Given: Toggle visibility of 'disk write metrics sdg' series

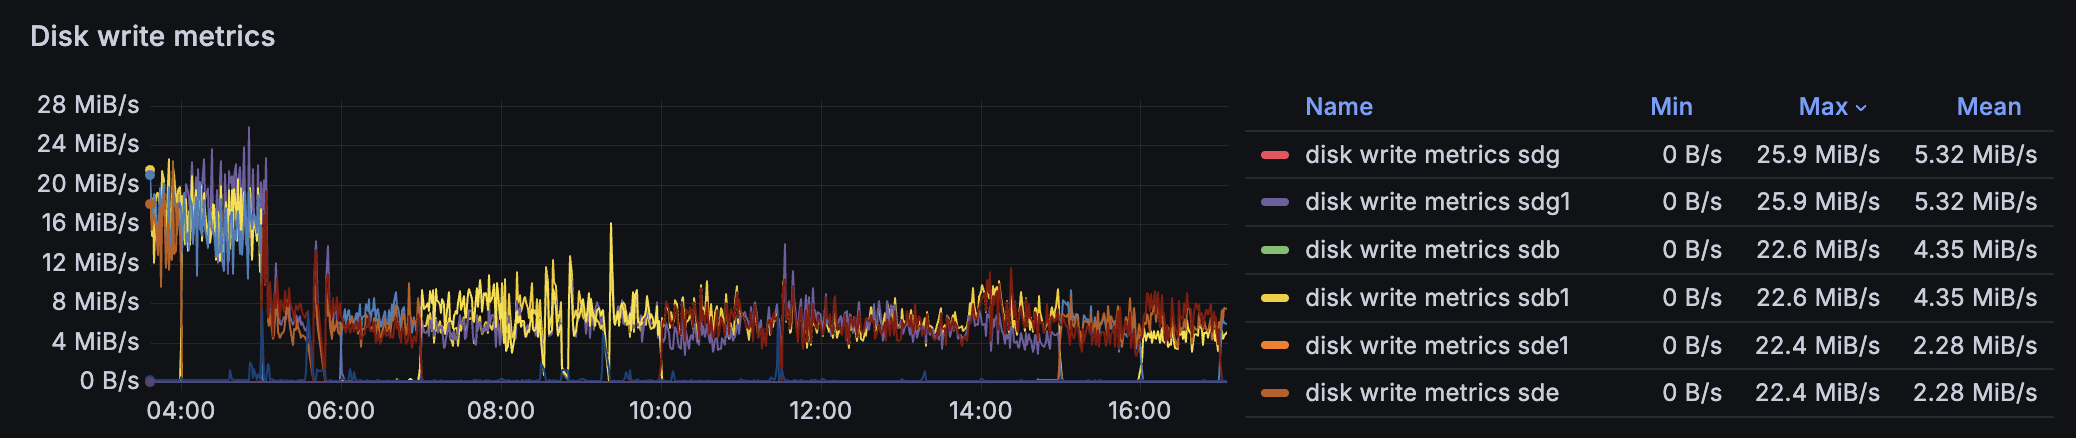Looking at the screenshot, I should pyautogui.click(x=1432, y=155).
